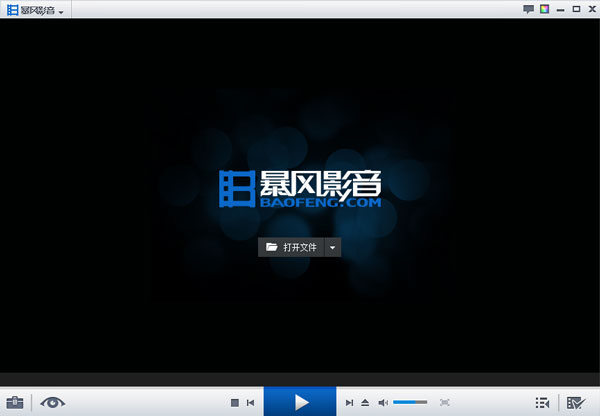Skip to the next track

349,402
